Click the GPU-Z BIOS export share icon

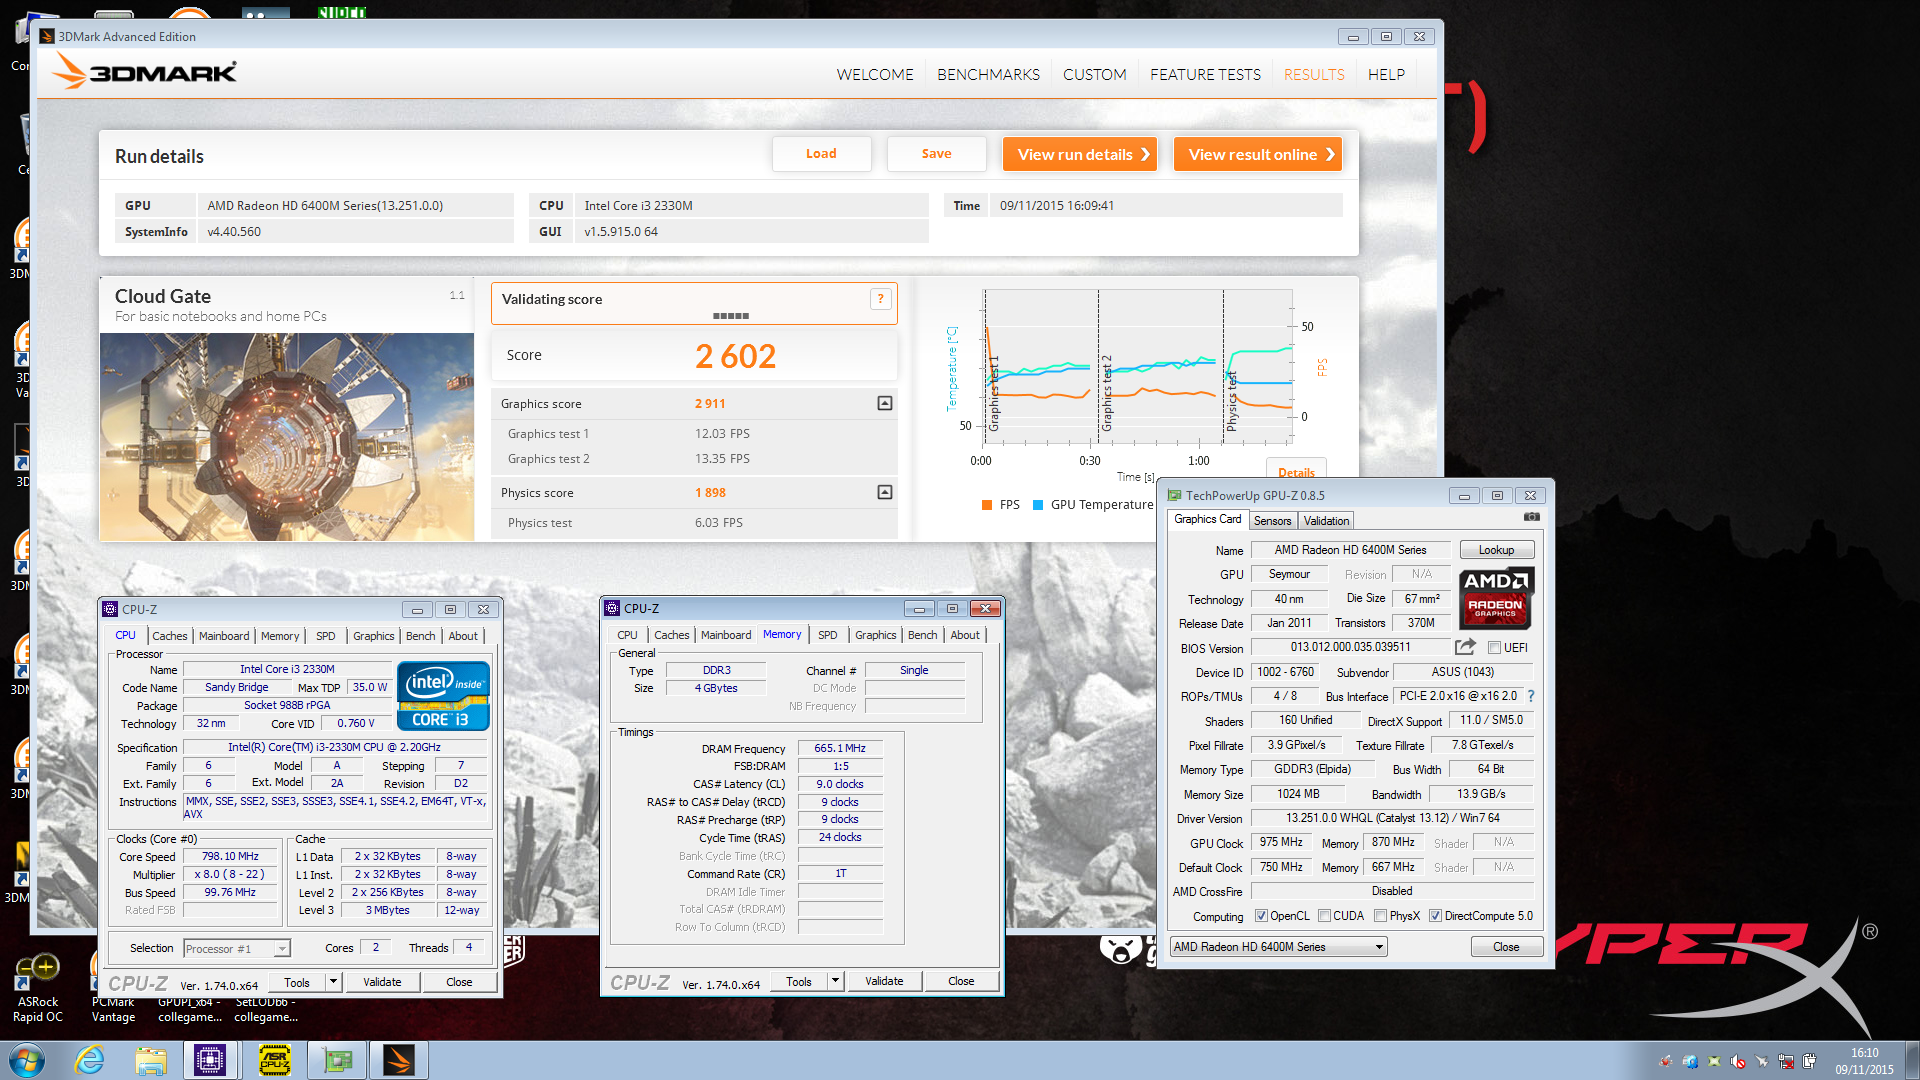[1465, 647]
